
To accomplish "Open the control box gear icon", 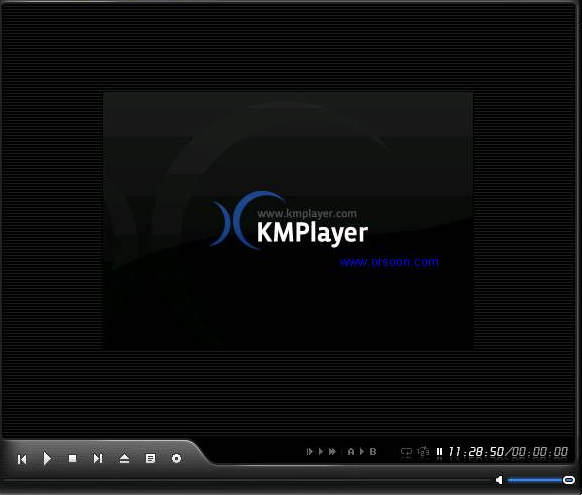I will pyautogui.click(x=176, y=459).
